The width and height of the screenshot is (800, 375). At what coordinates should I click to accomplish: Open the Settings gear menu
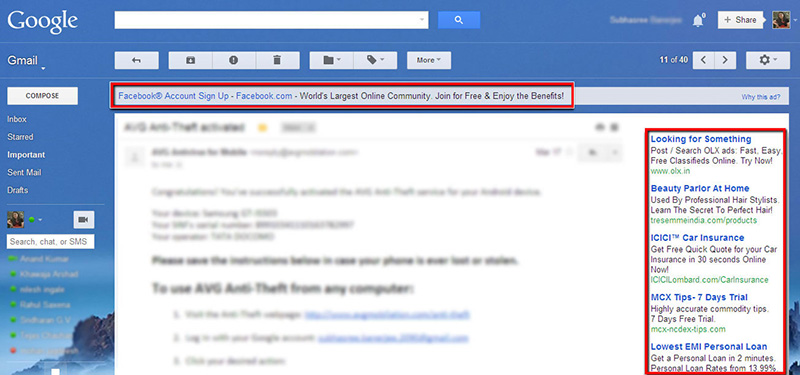(x=768, y=60)
